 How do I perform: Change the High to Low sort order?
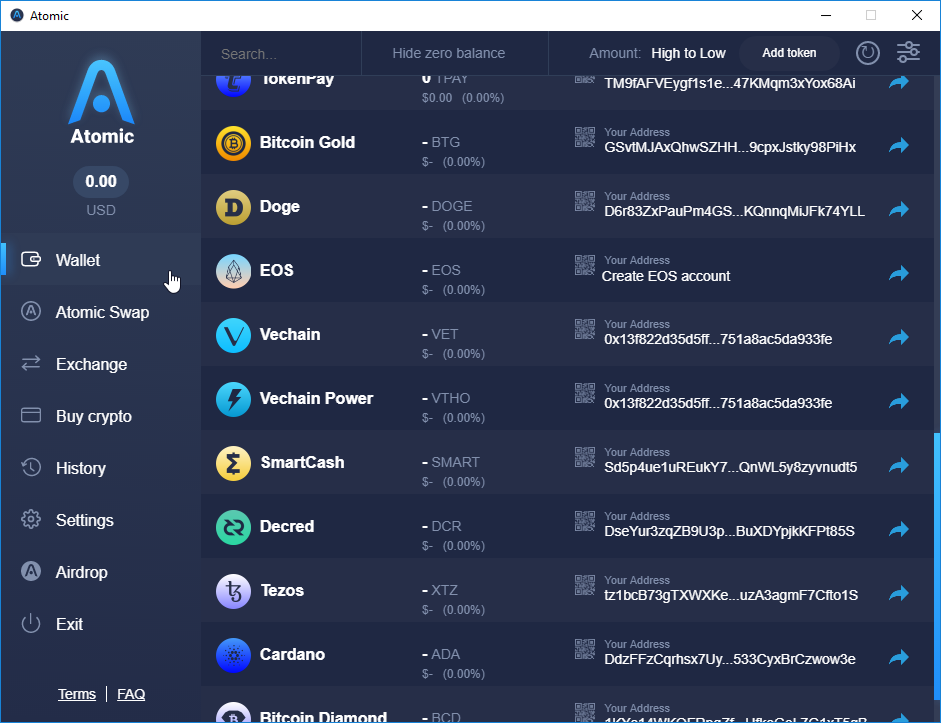[x=688, y=53]
